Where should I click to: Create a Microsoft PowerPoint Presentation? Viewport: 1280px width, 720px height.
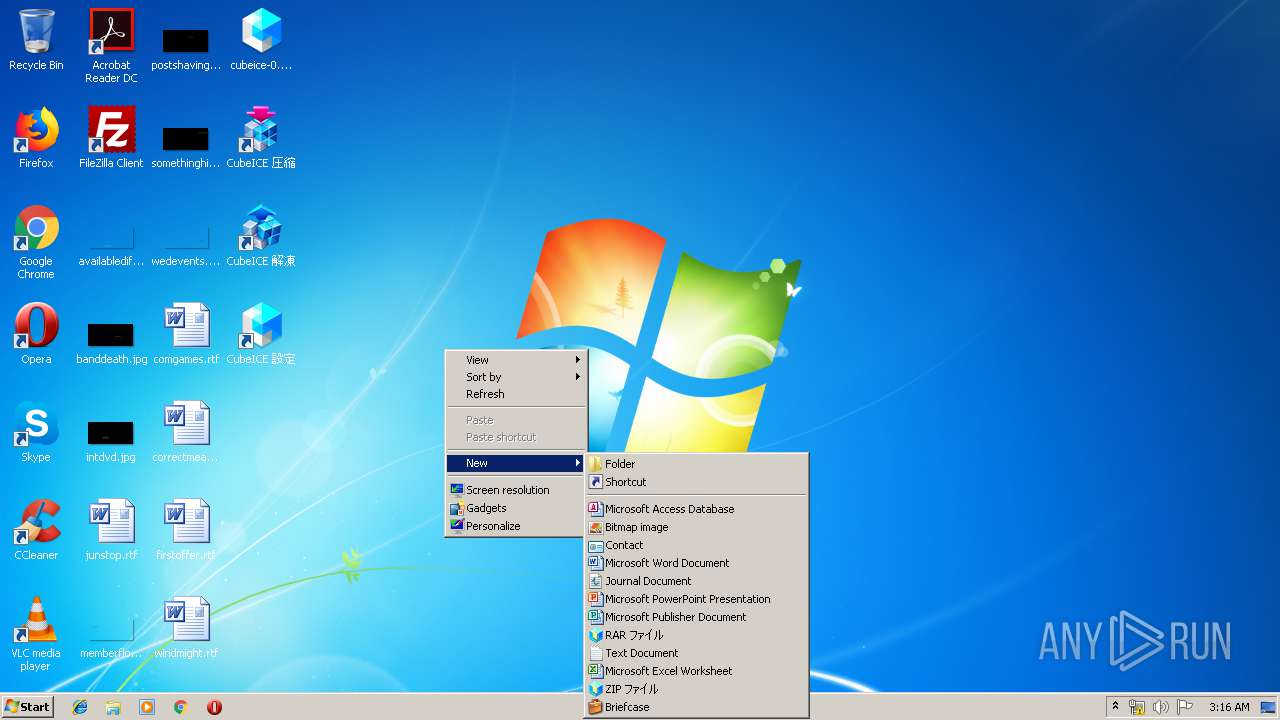(x=697, y=599)
